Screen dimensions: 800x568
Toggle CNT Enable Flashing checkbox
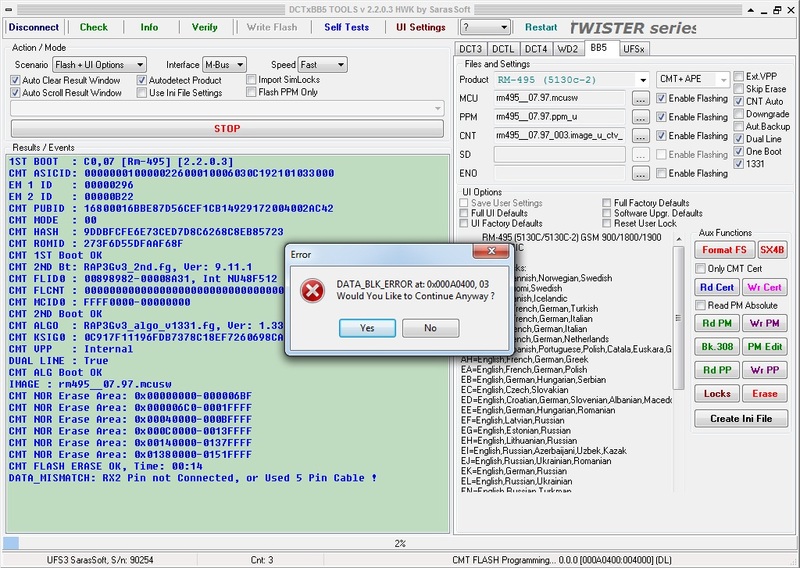[x=661, y=136]
